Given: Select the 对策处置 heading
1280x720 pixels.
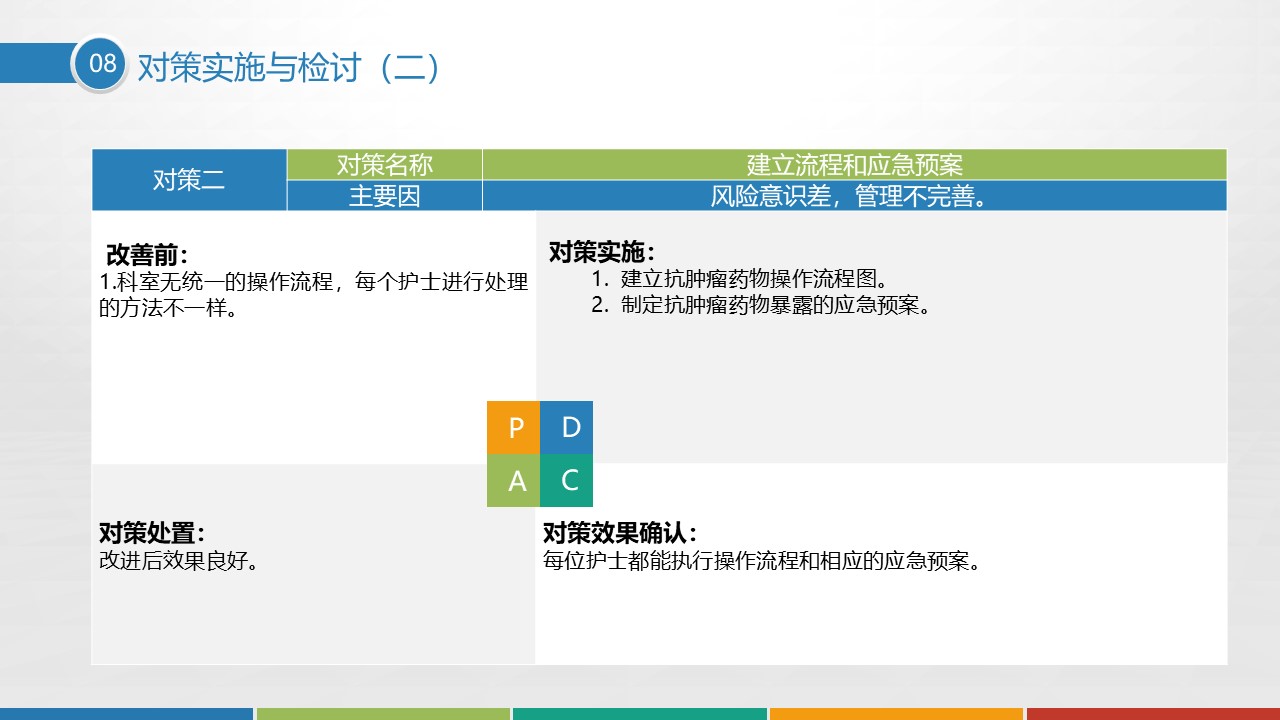Looking at the screenshot, I should pos(151,533).
